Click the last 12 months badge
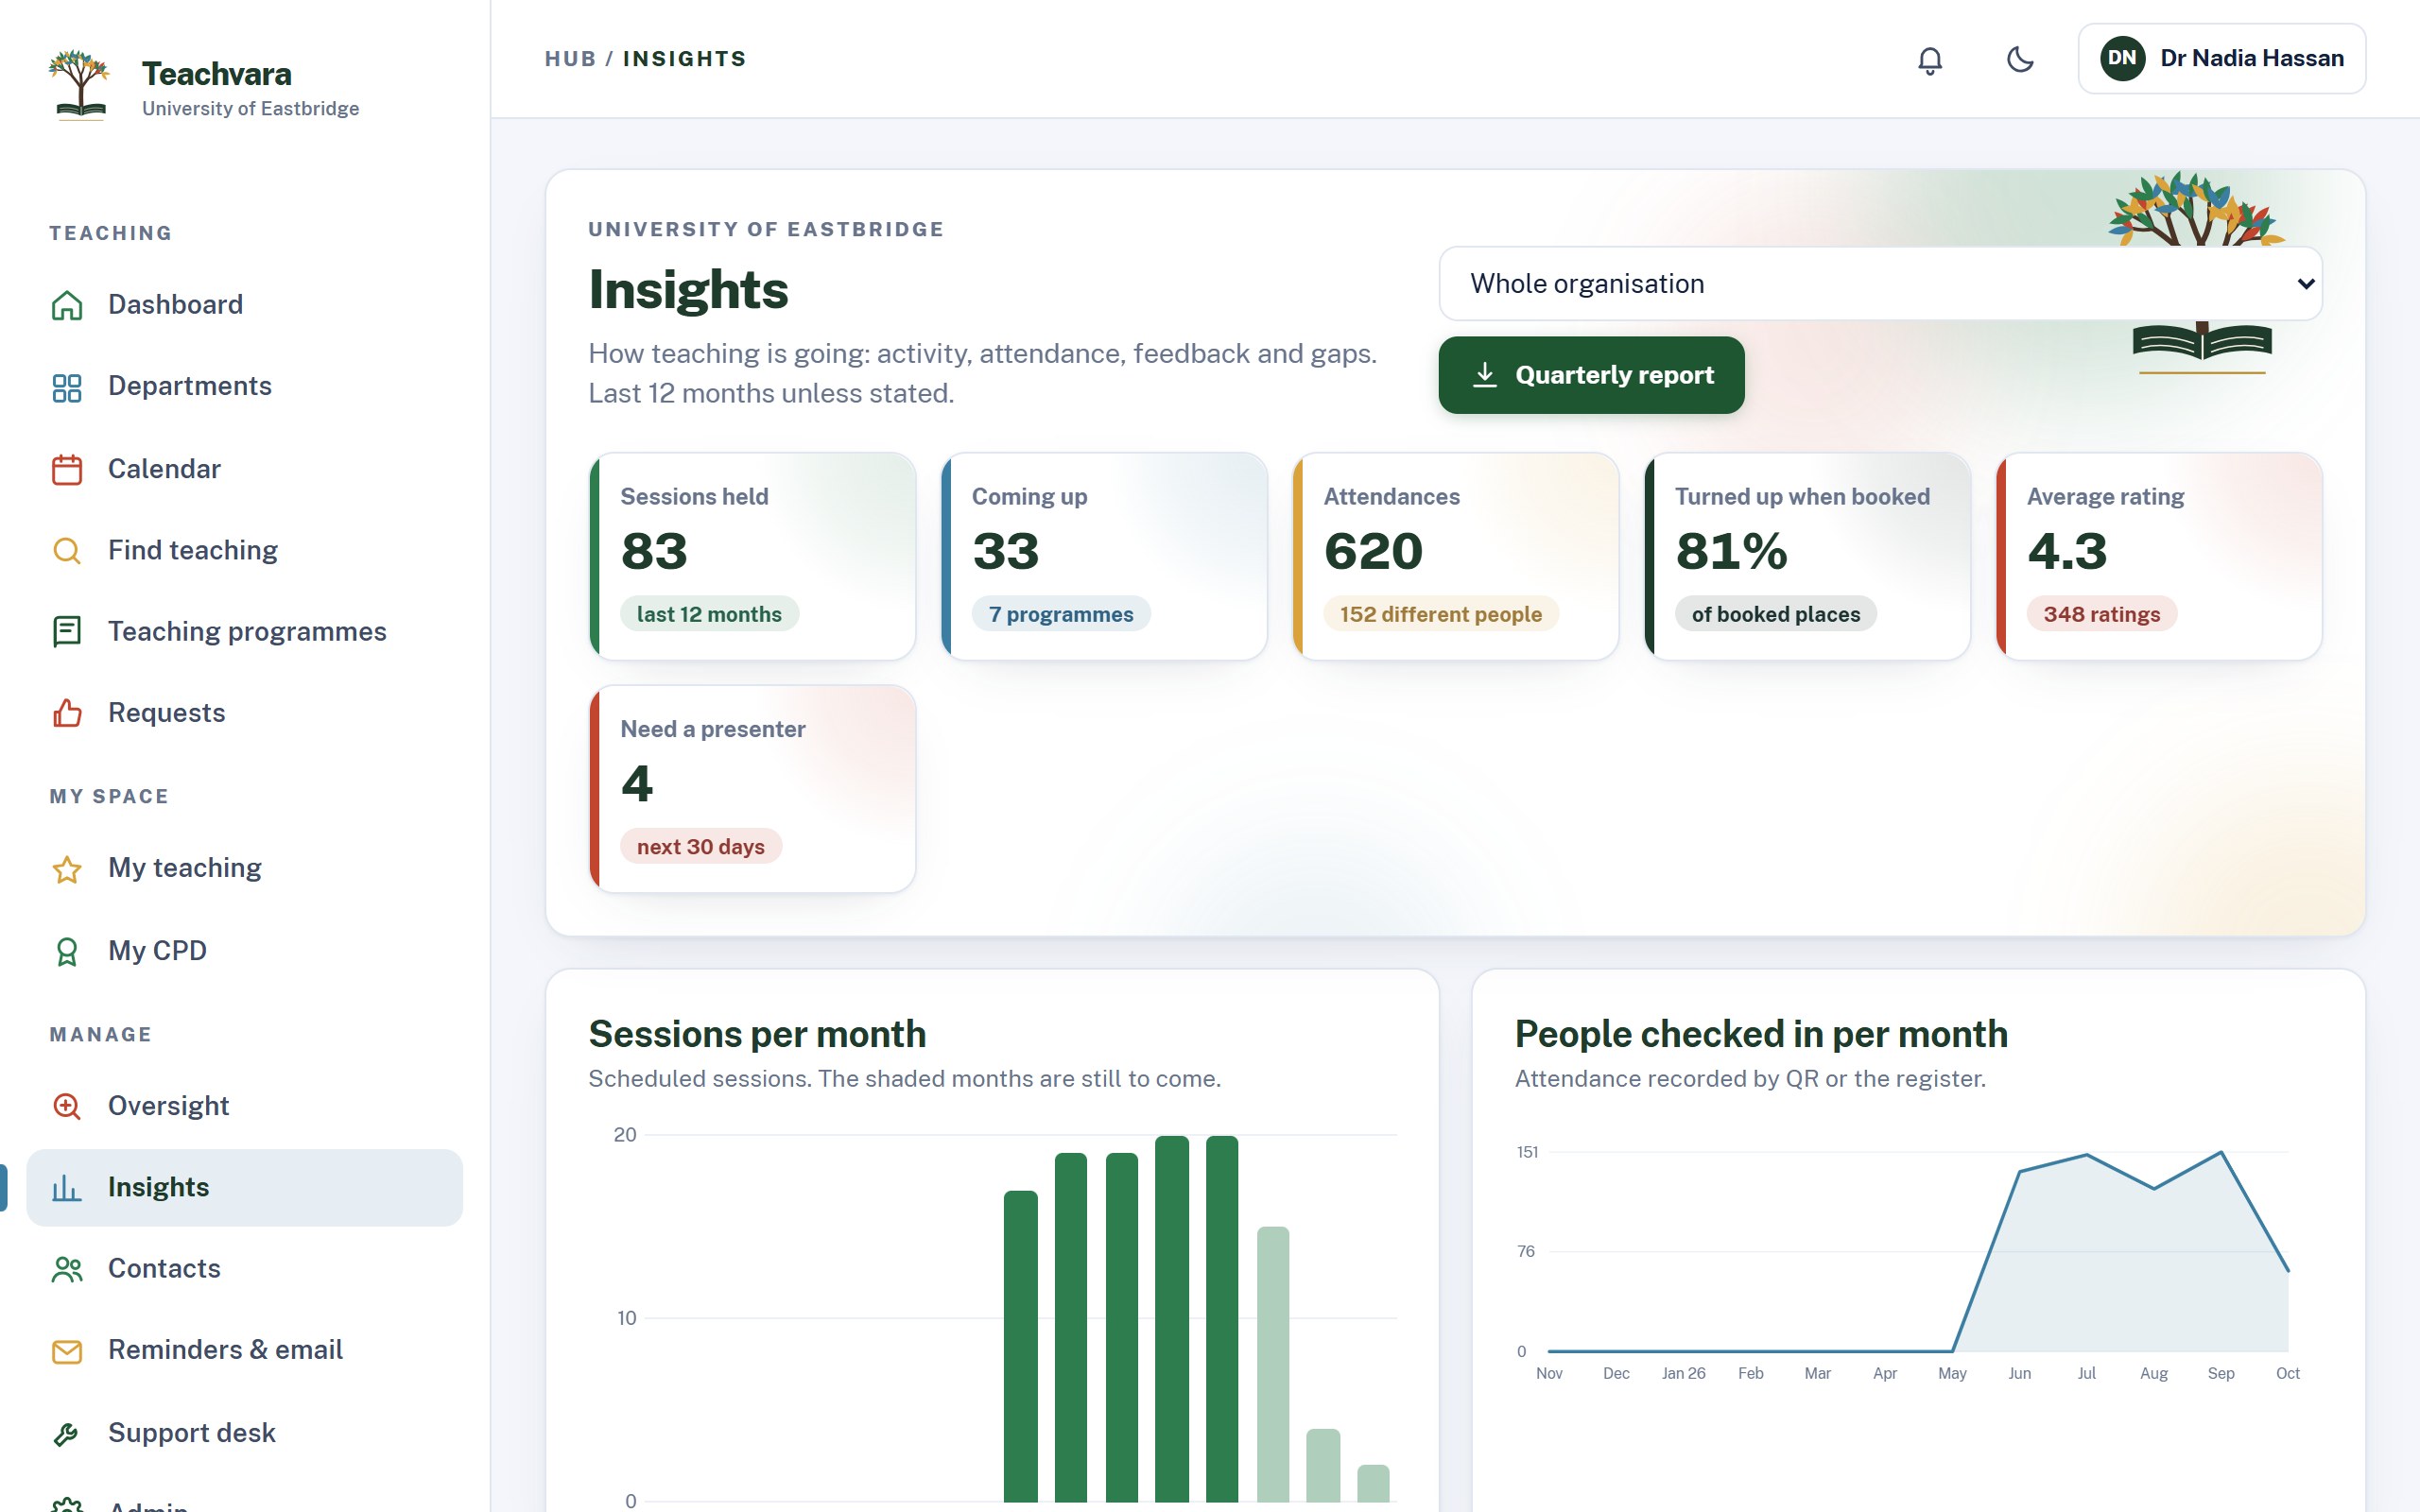This screenshot has height=1512, width=2420. pyautogui.click(x=709, y=614)
